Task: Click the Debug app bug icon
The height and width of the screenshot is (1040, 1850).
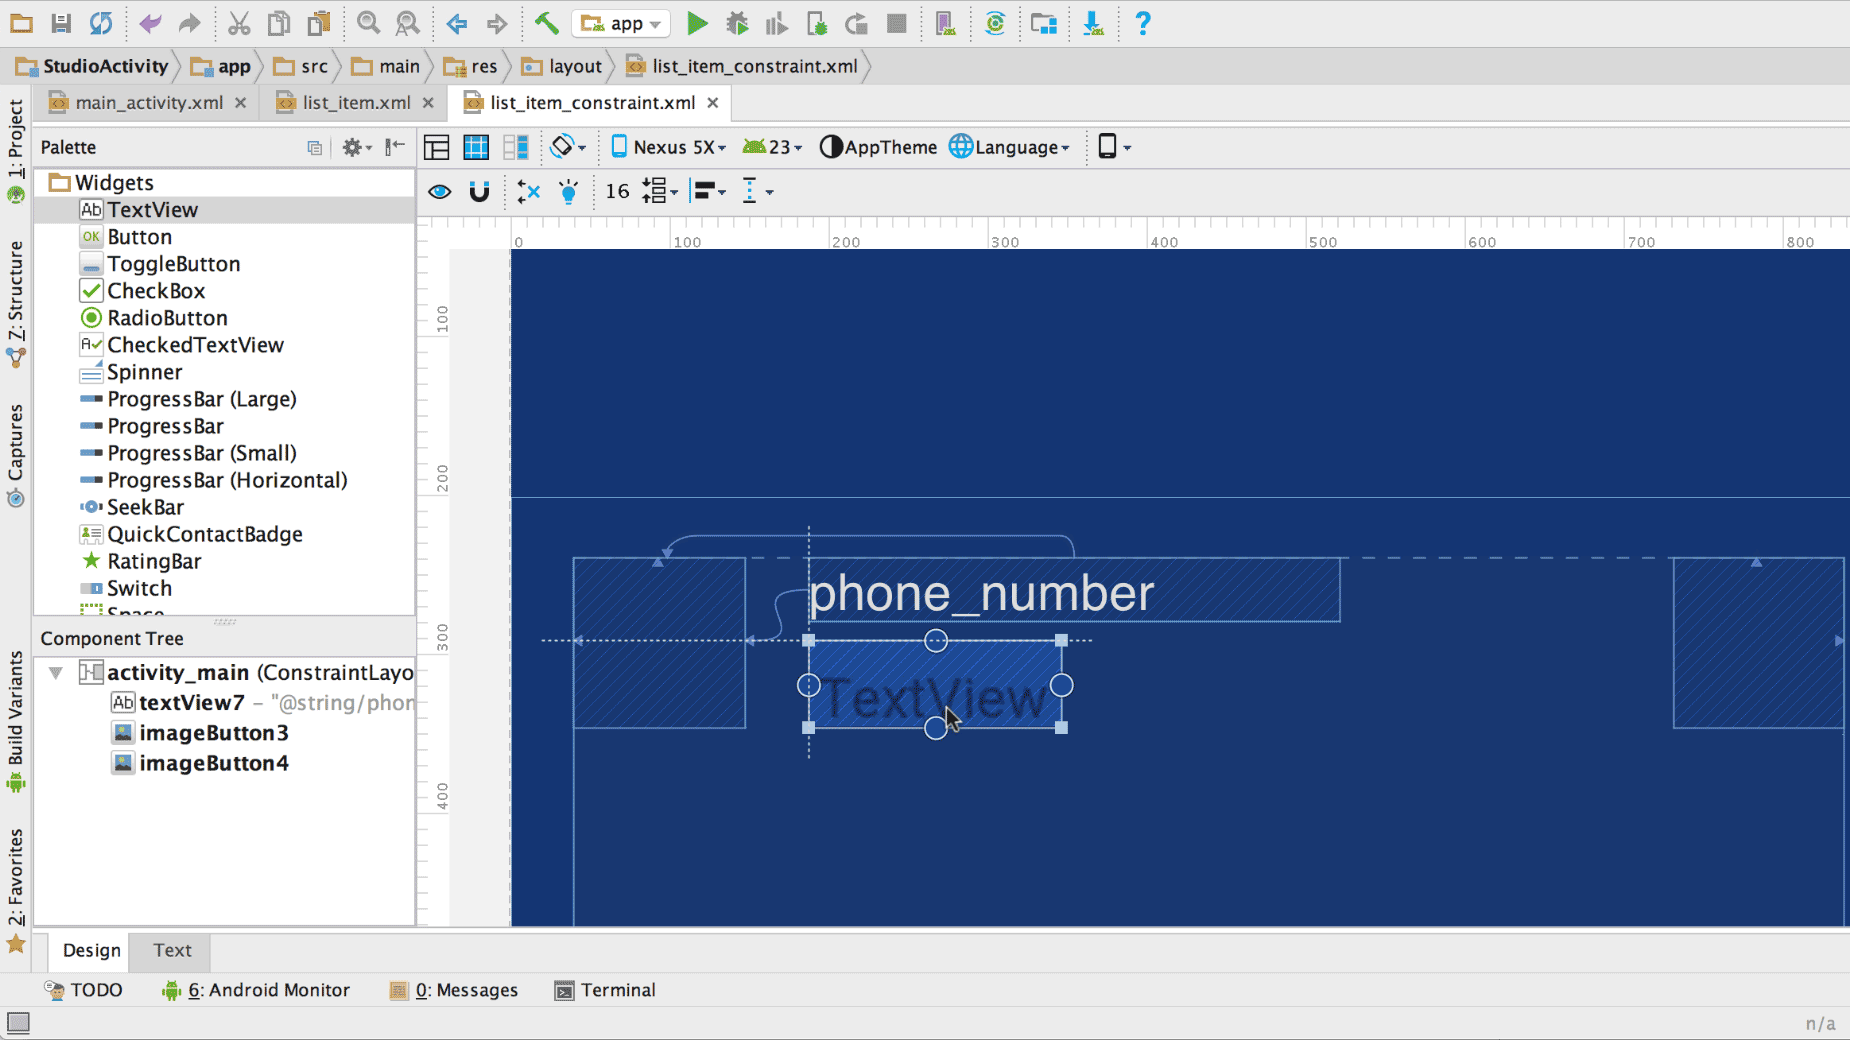Action: [737, 23]
